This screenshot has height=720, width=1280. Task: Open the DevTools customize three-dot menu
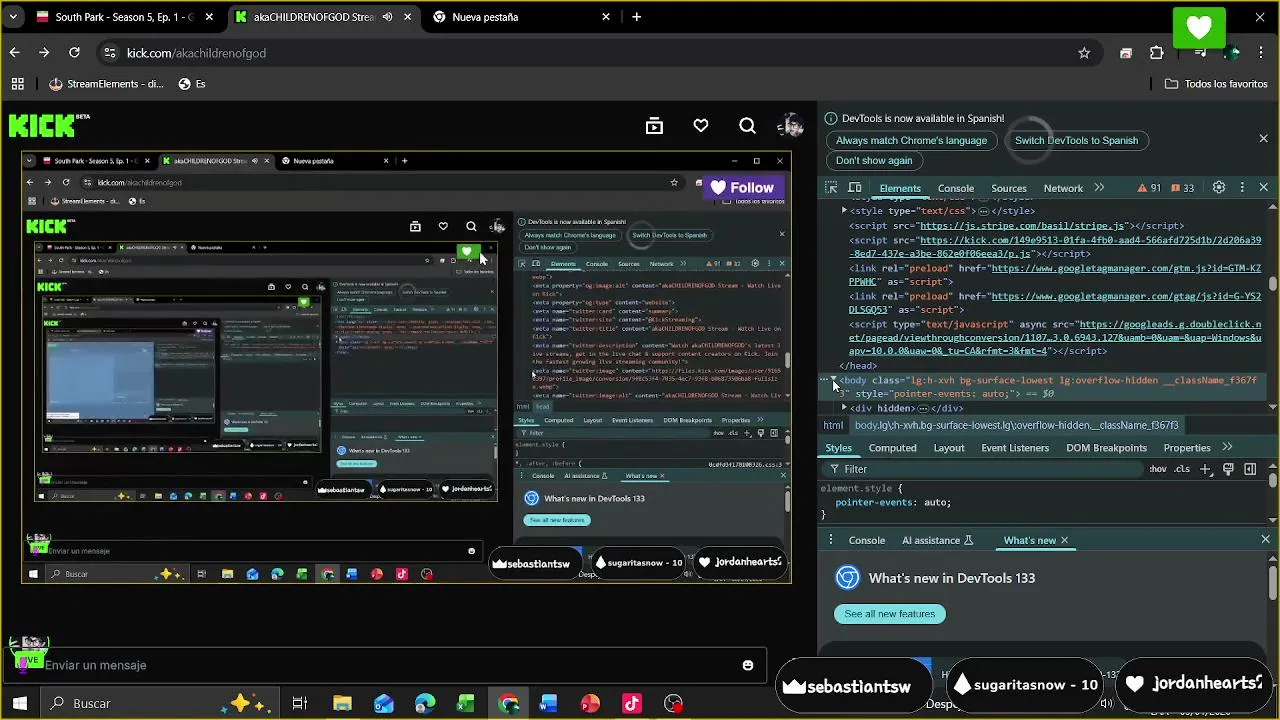coord(1242,188)
